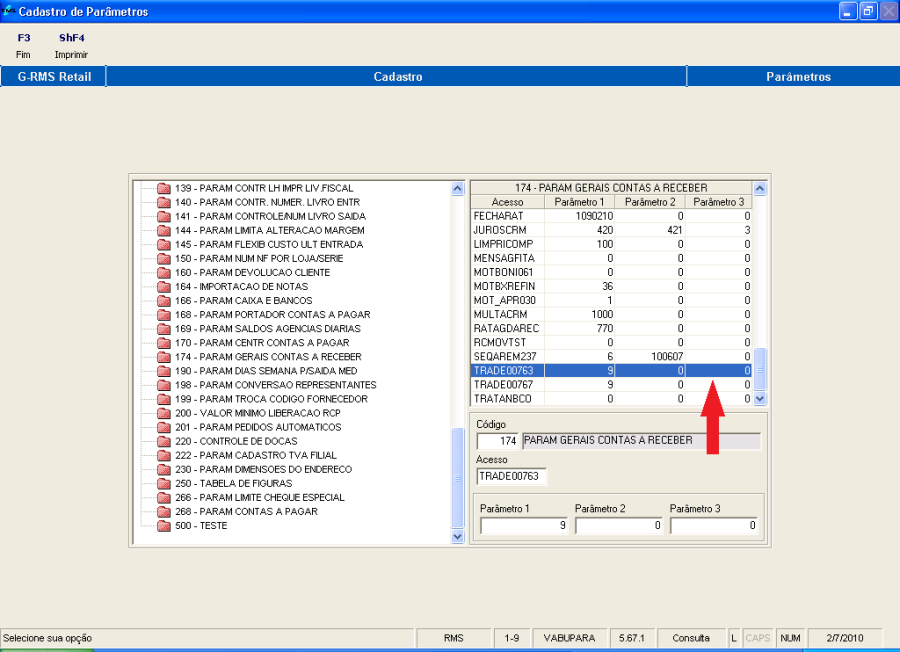Click the Cadastro header bar
Image resolution: width=900 pixels, height=652 pixels.
[x=397, y=76]
